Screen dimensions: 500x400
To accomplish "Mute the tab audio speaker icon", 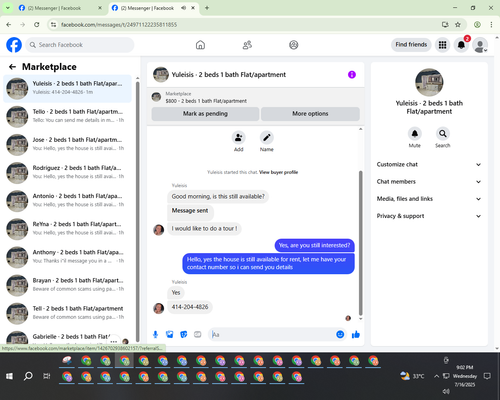I will 184,8.
